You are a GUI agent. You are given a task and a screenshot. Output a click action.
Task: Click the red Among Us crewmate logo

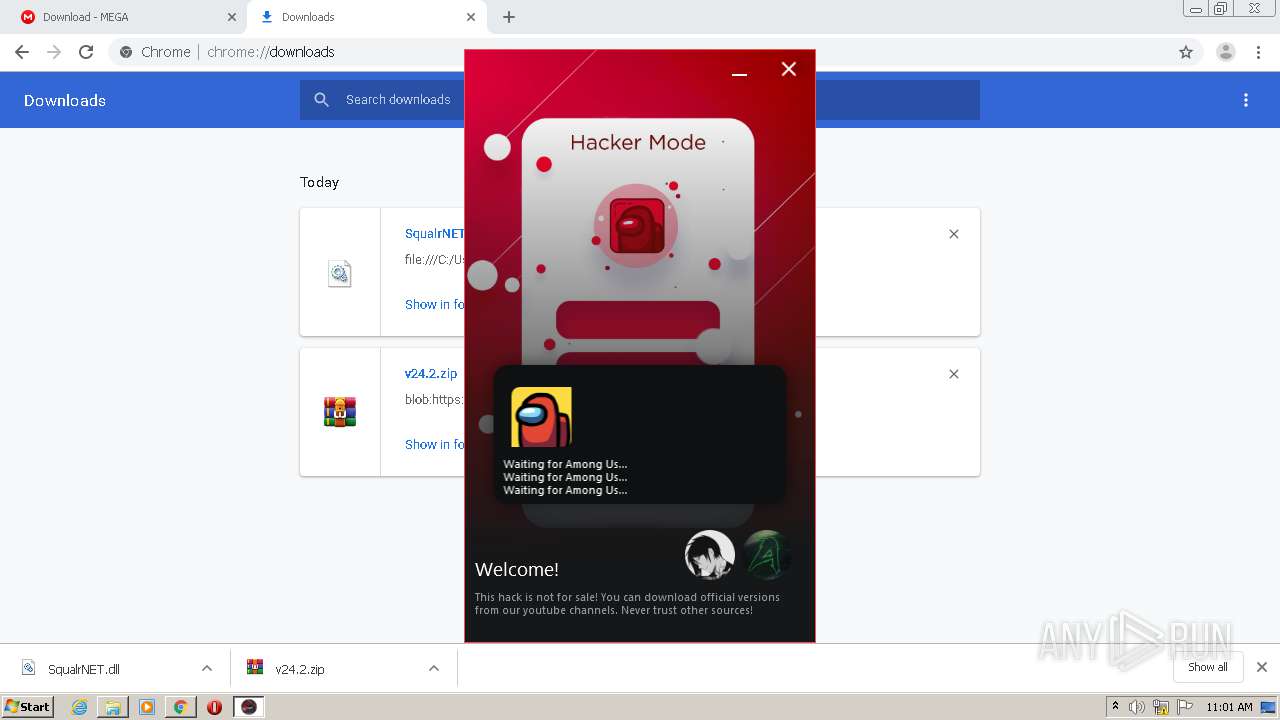pyautogui.click(x=636, y=225)
